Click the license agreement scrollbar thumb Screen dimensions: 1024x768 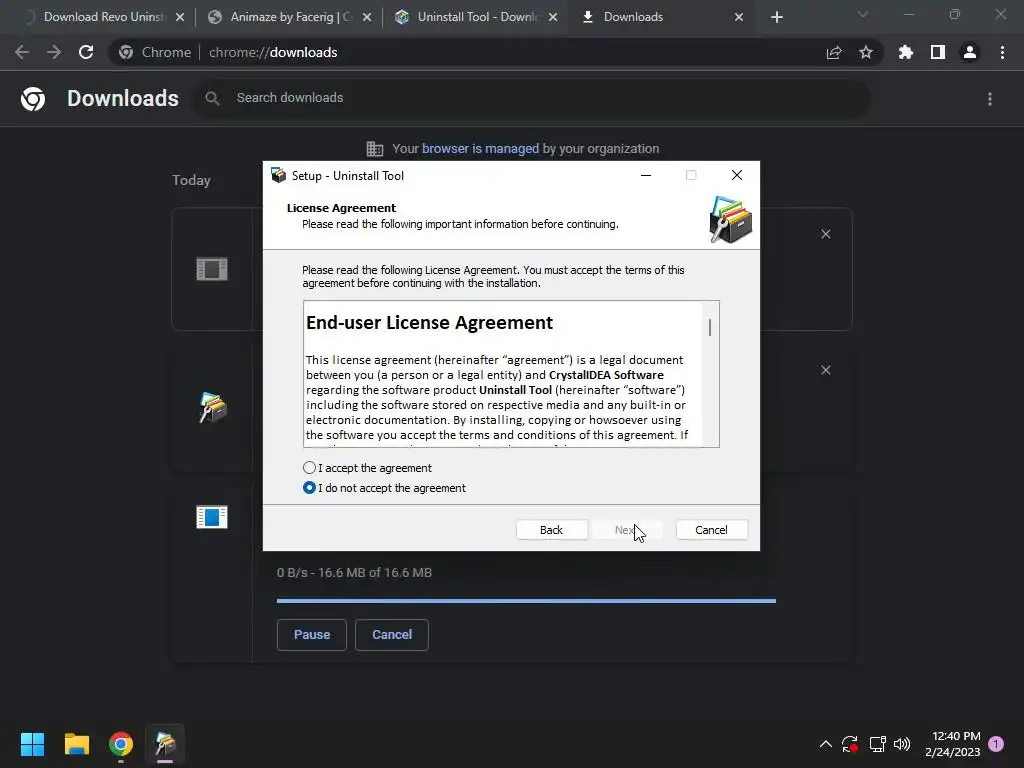710,327
